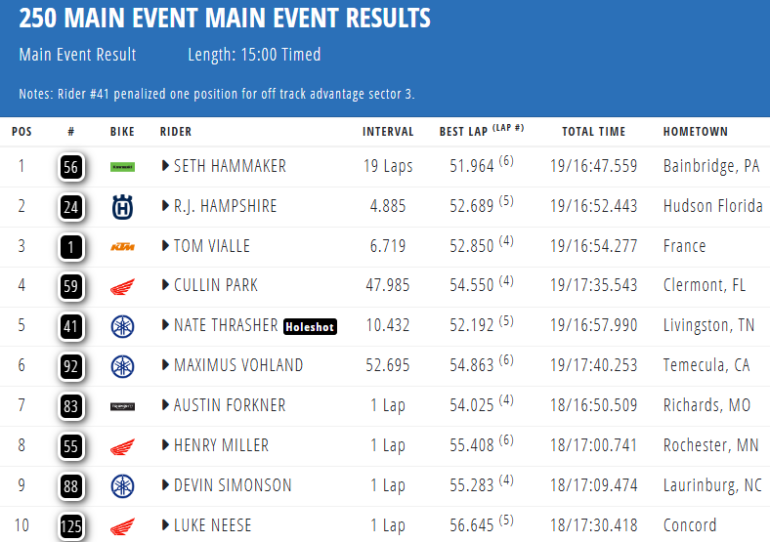770x542 pixels.
Task: Open Henry Miller rider name
Action: [221, 445]
